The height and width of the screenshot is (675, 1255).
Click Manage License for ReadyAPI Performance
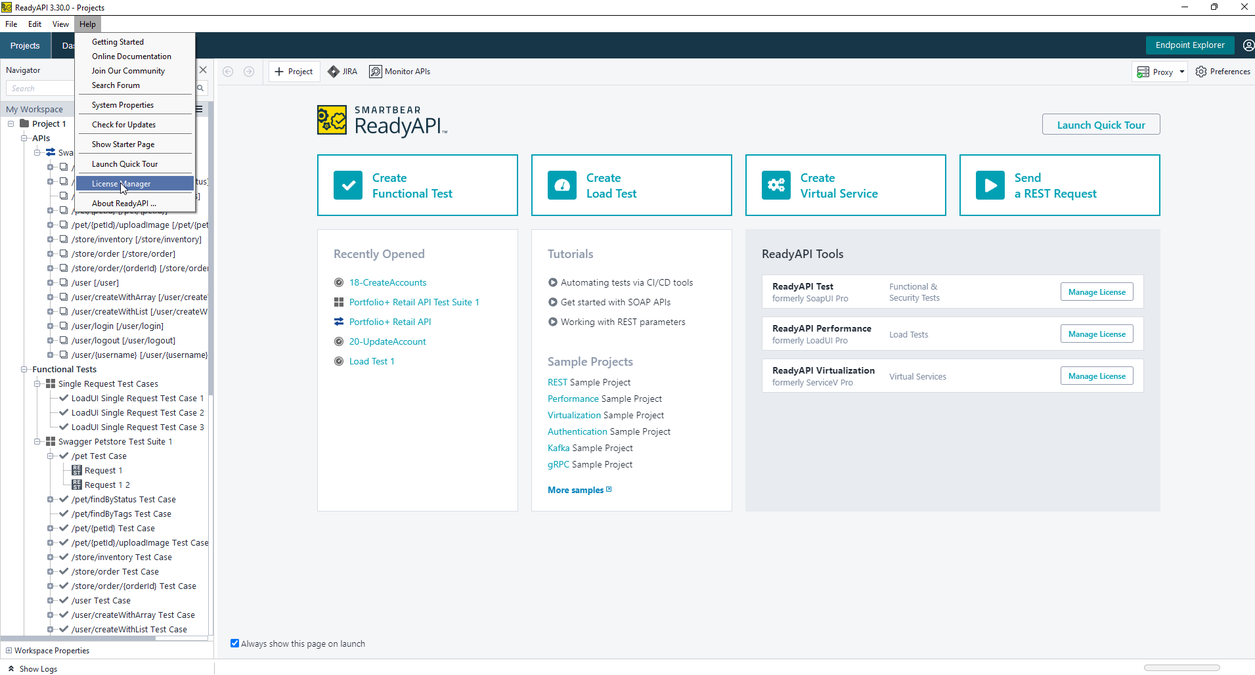click(1097, 334)
